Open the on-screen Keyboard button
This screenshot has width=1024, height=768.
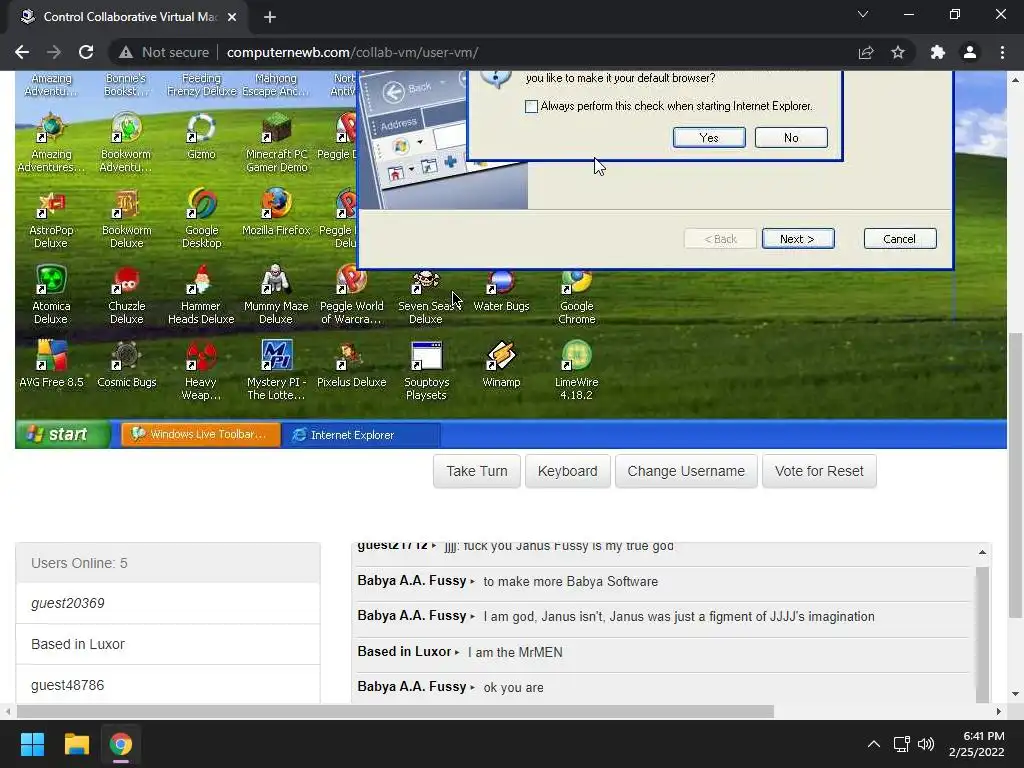[x=568, y=471]
